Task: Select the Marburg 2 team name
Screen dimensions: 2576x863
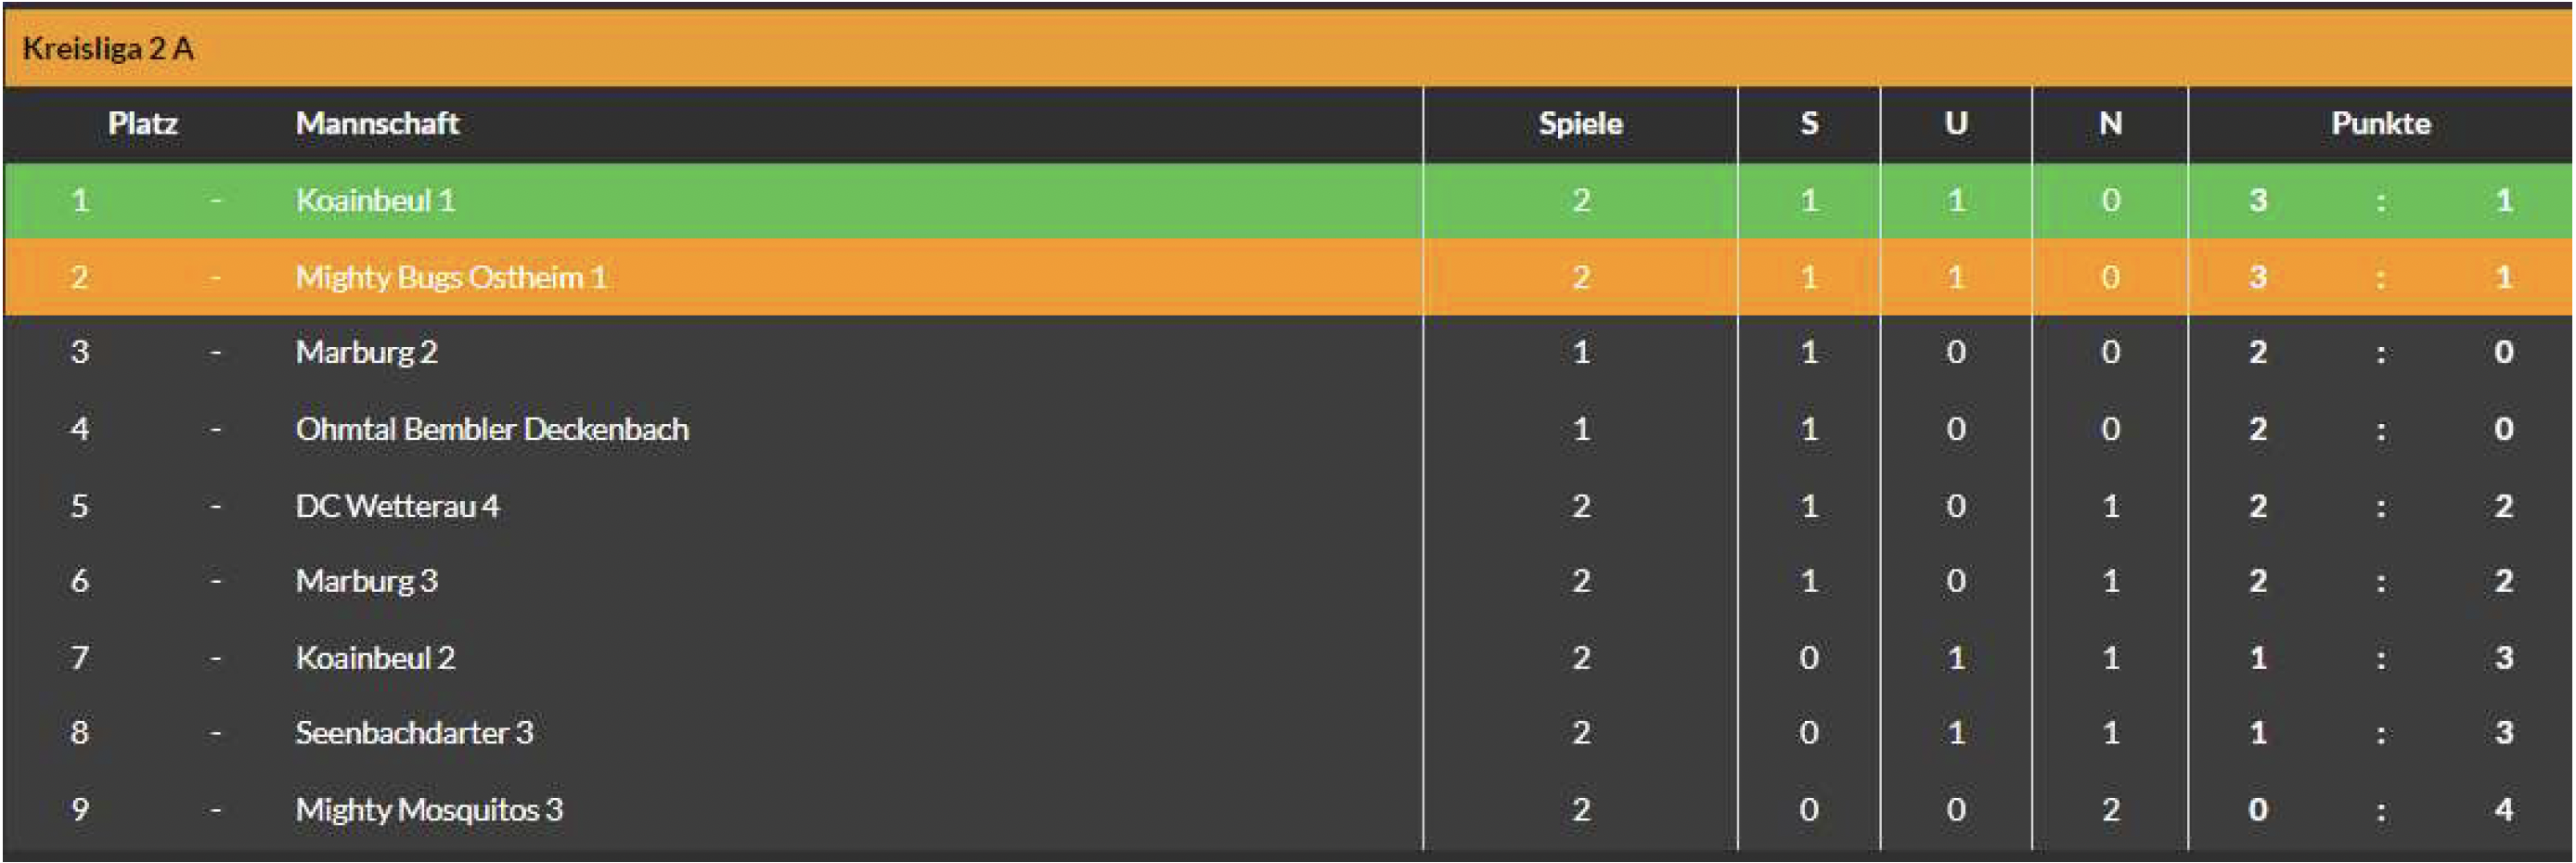Action: [366, 353]
